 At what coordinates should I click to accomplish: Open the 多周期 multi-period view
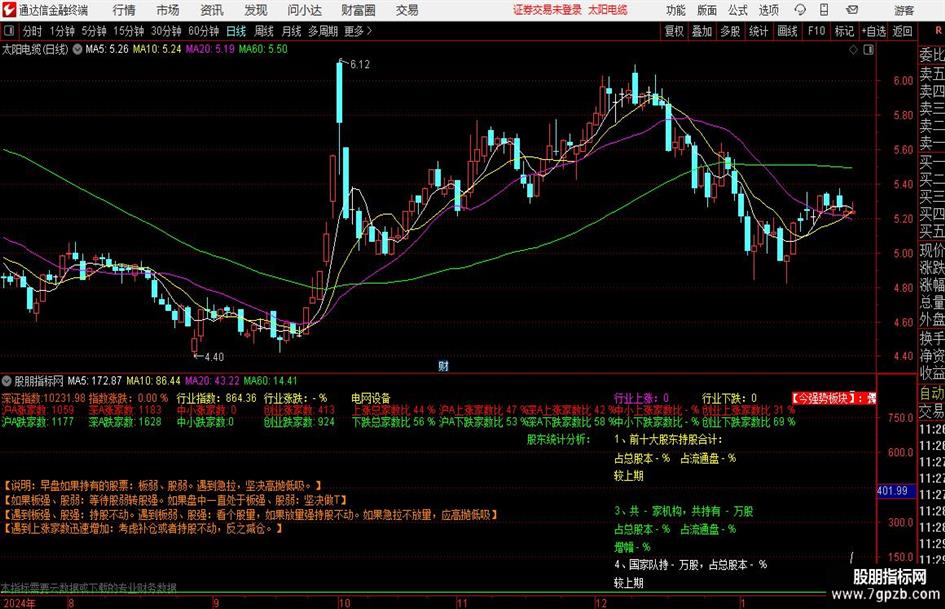click(322, 31)
